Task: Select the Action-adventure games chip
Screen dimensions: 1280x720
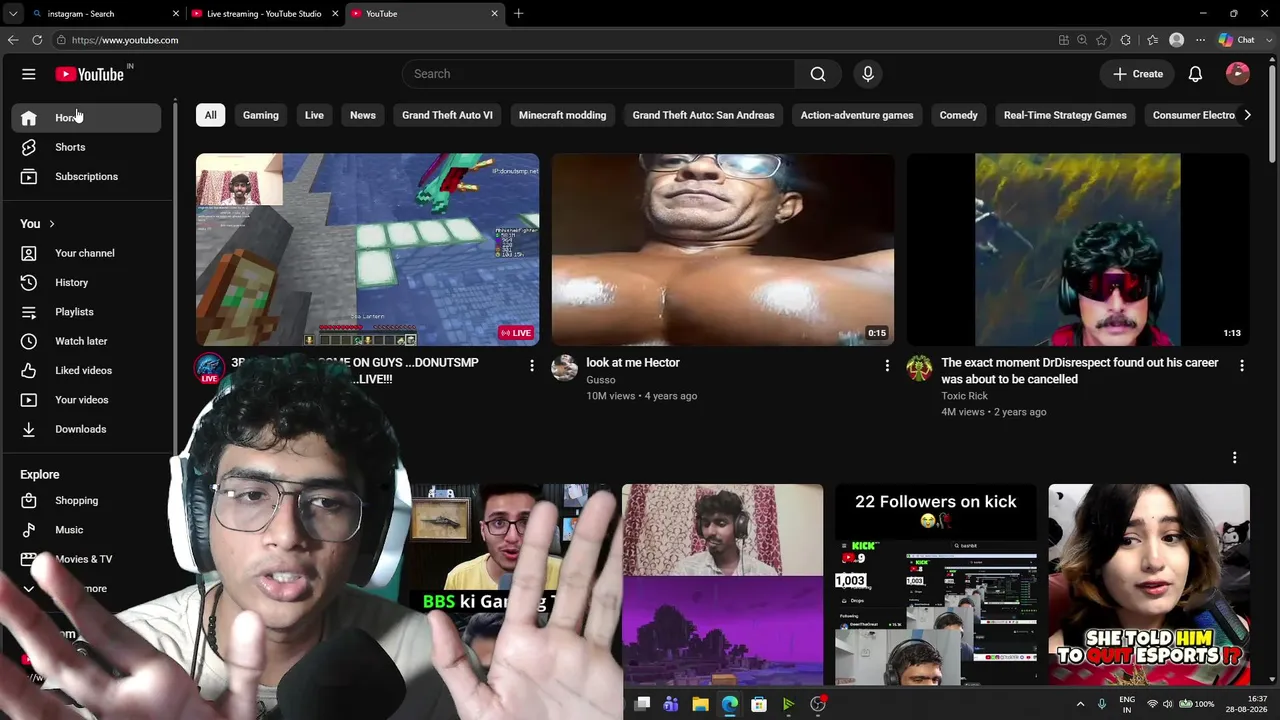Action: pos(857,115)
